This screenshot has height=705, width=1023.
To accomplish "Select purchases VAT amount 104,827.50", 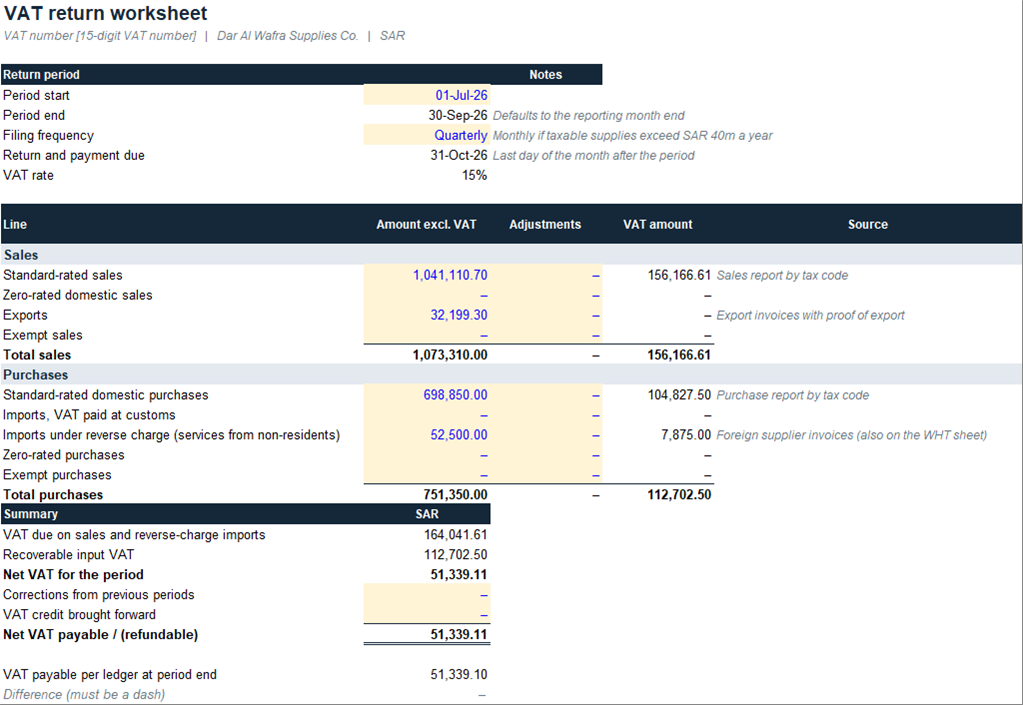I will [679, 395].
